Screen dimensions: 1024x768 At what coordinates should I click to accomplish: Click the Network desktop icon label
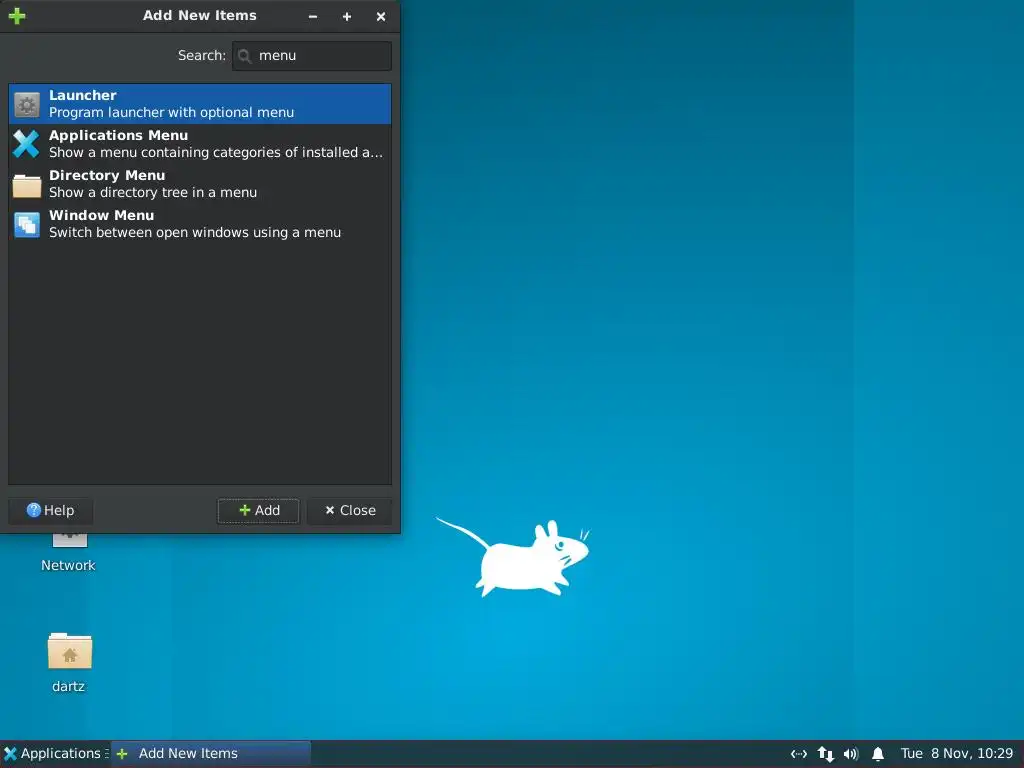[68, 566]
